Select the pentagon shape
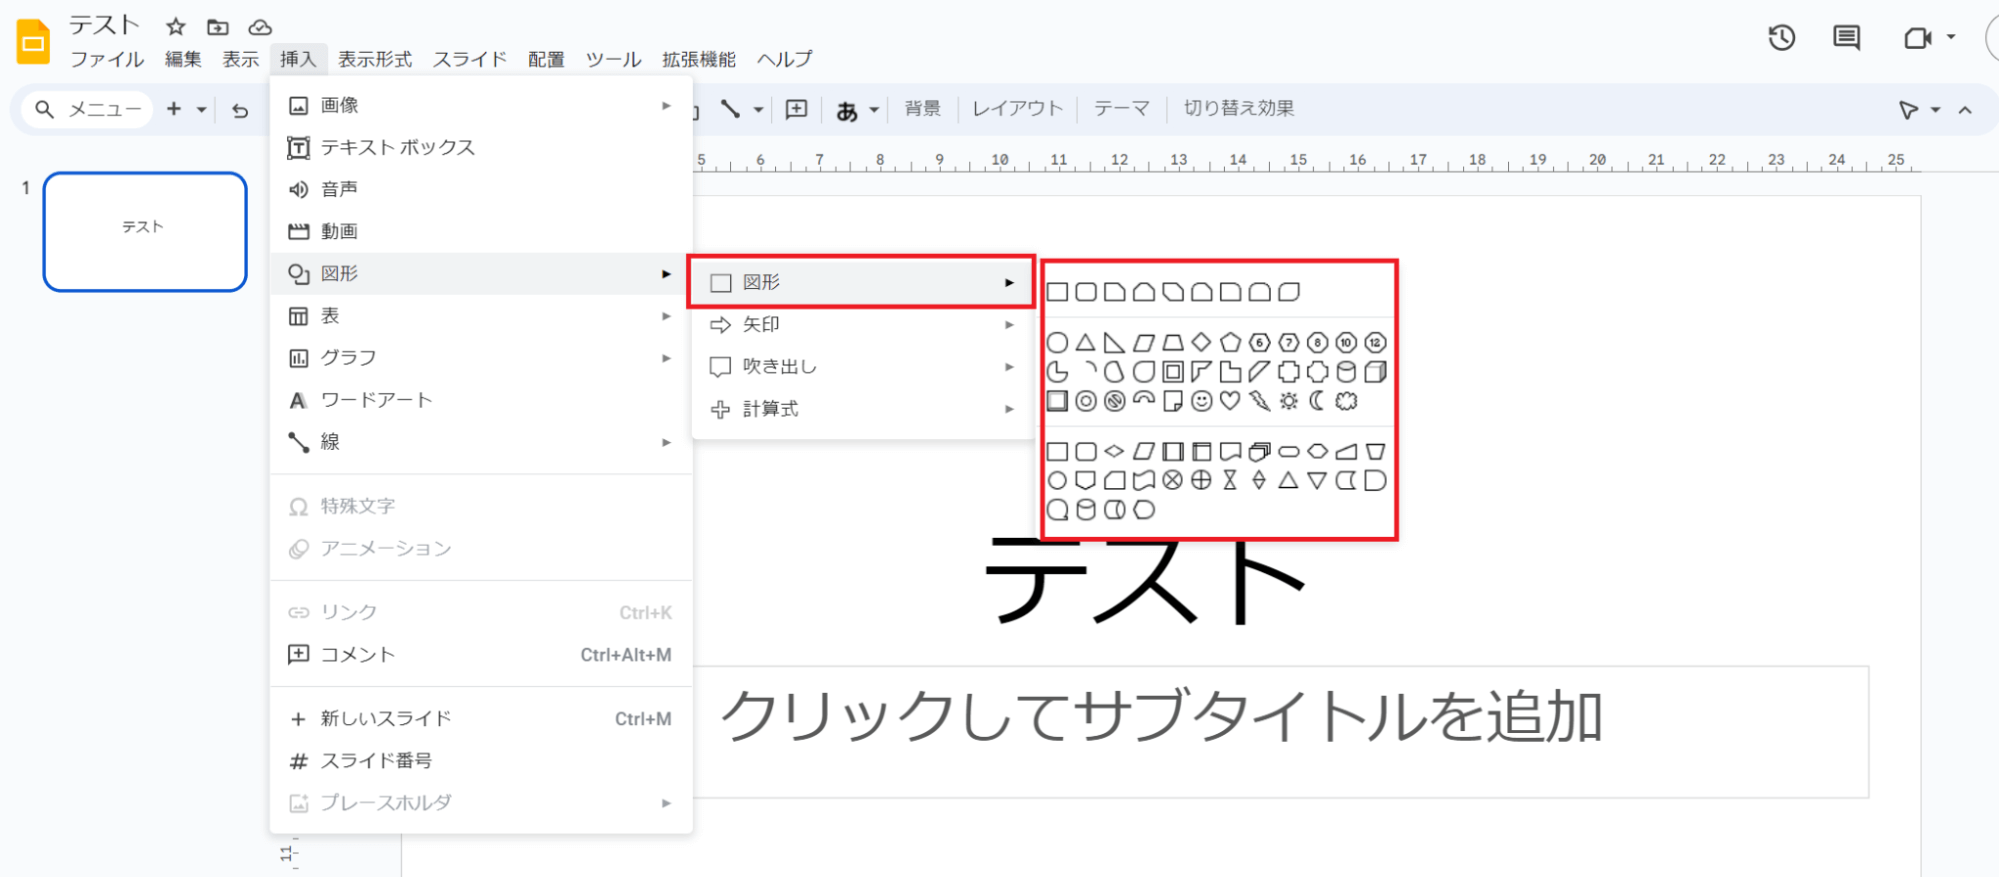This screenshot has height=877, width=1999. pos(1230,343)
